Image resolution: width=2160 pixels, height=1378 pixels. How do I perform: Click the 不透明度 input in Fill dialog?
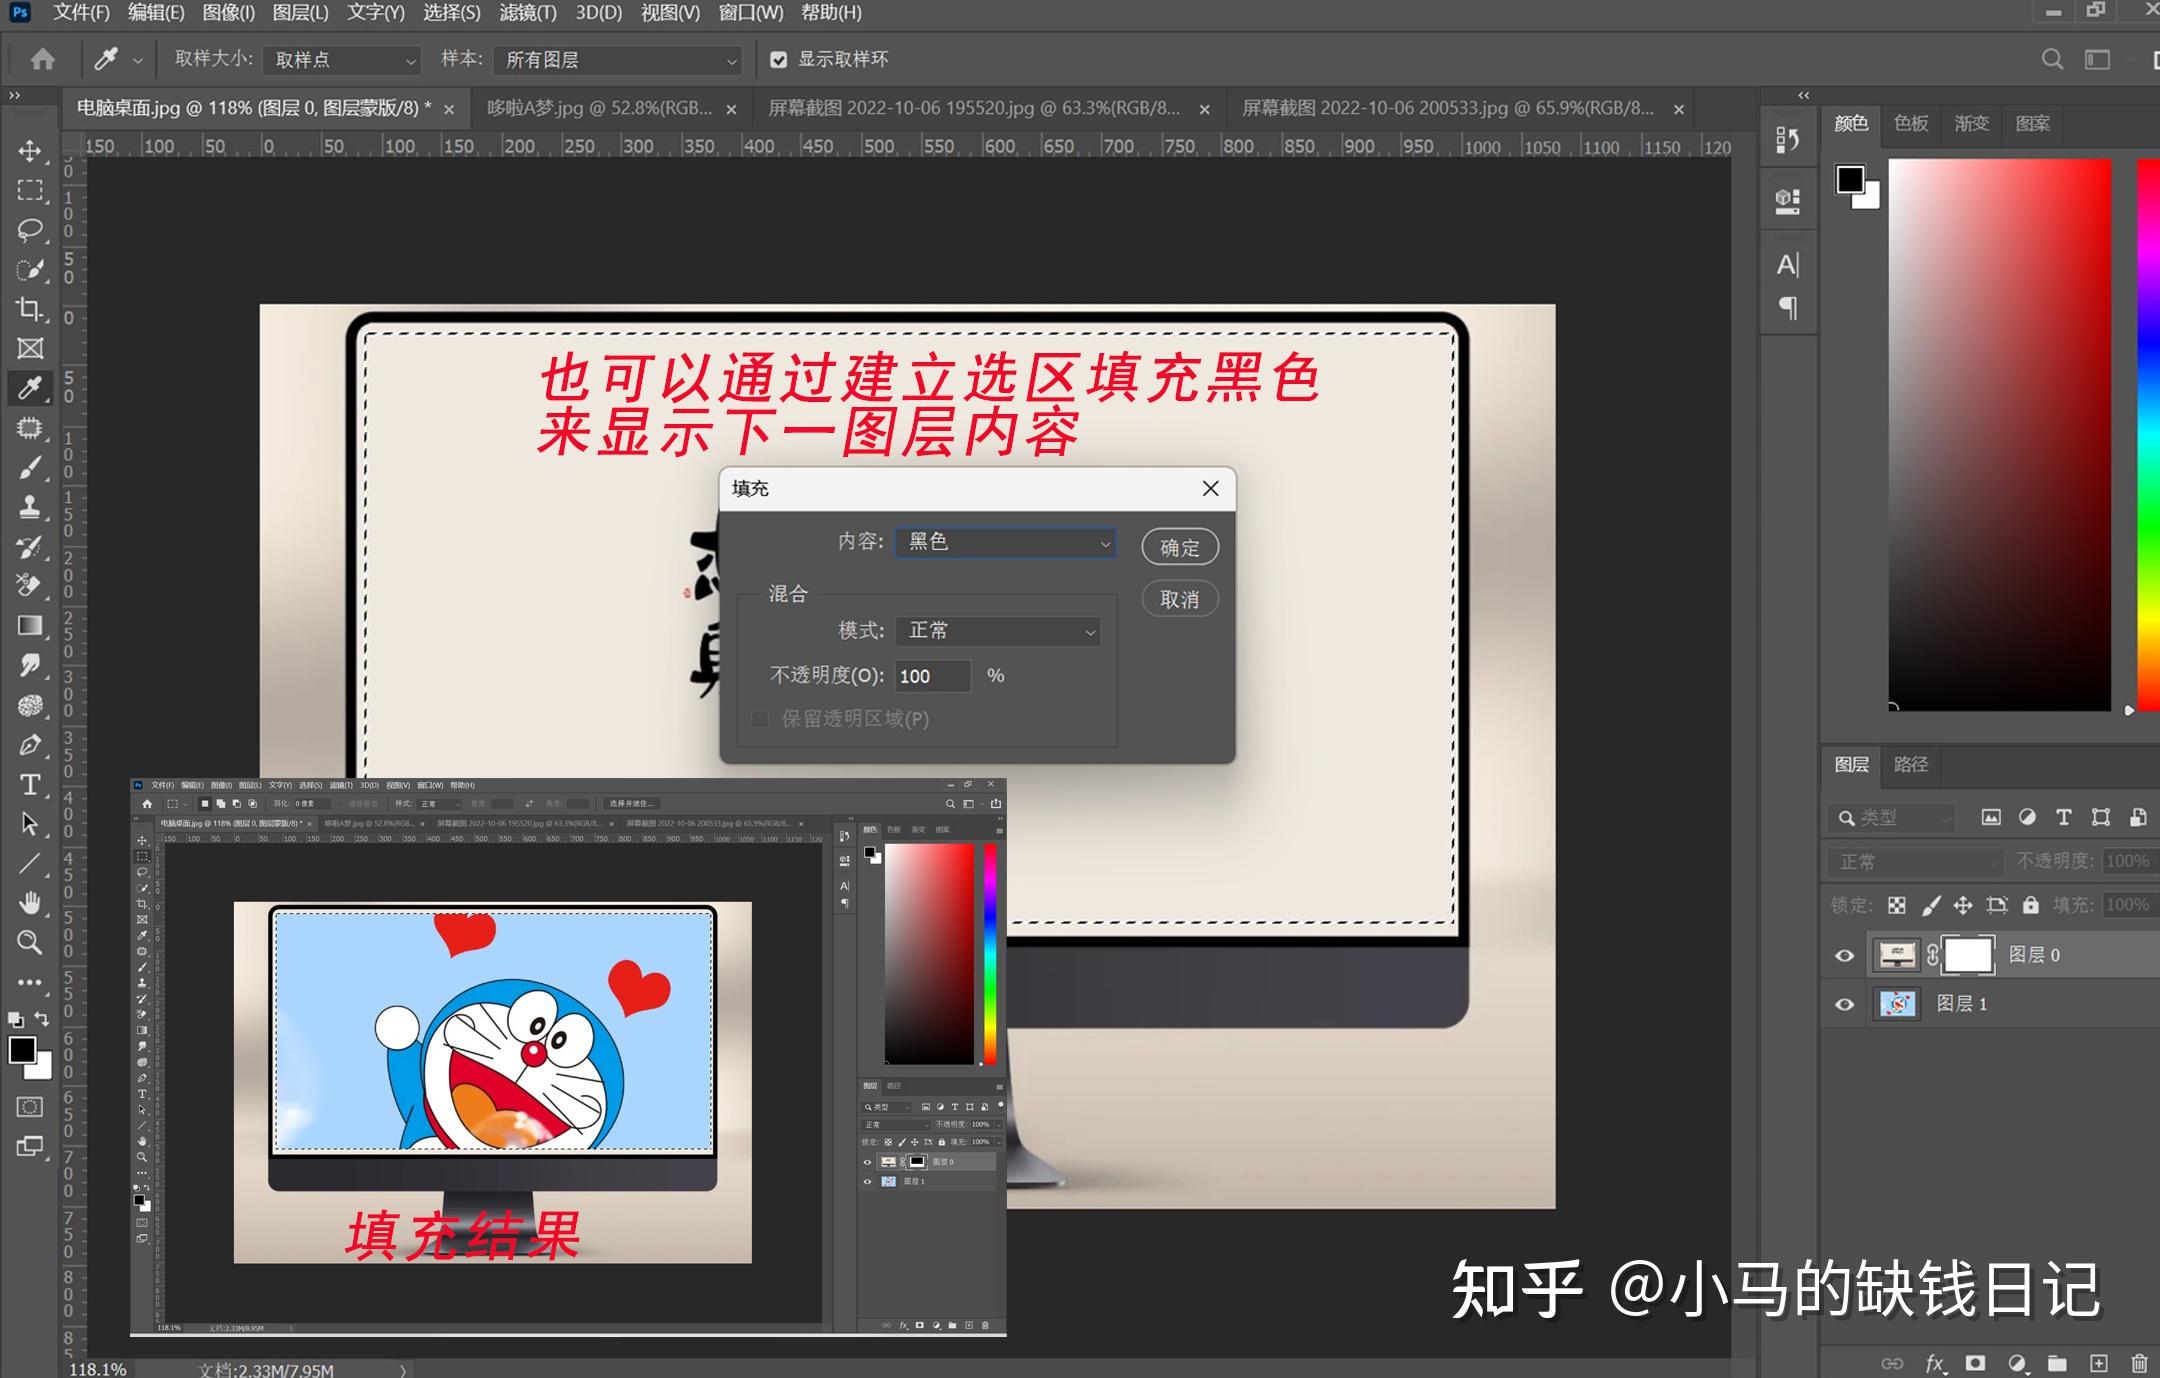[932, 676]
